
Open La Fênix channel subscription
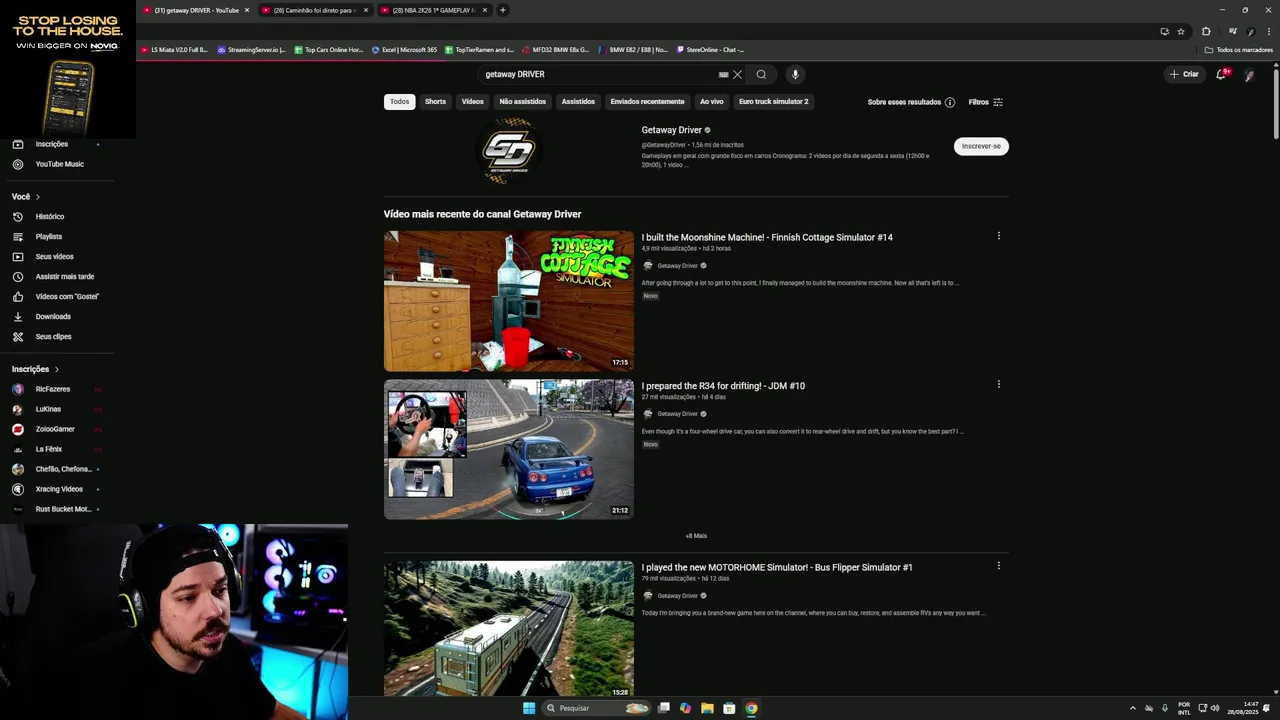coord(49,449)
